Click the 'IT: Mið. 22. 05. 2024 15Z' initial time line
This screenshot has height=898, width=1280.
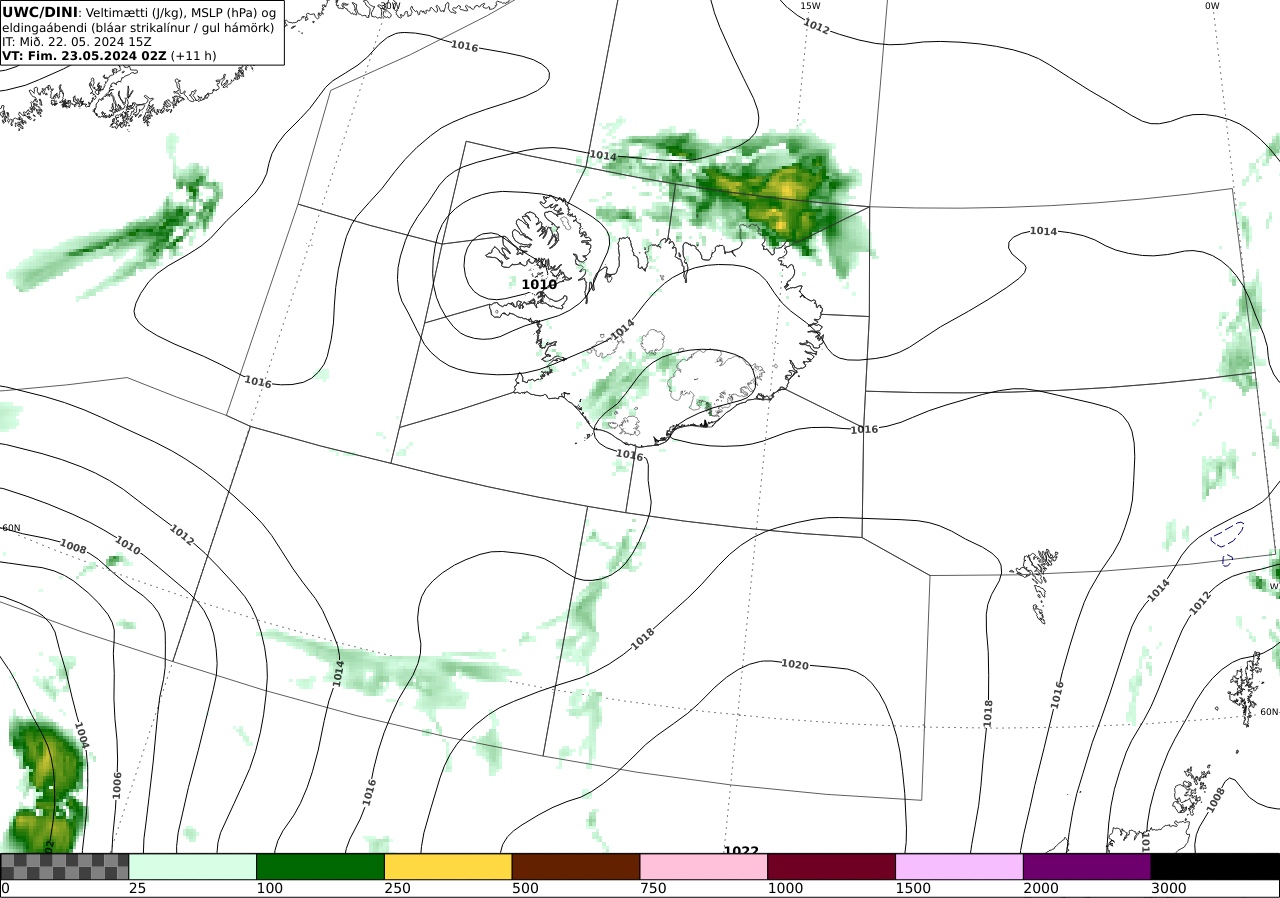77,42
